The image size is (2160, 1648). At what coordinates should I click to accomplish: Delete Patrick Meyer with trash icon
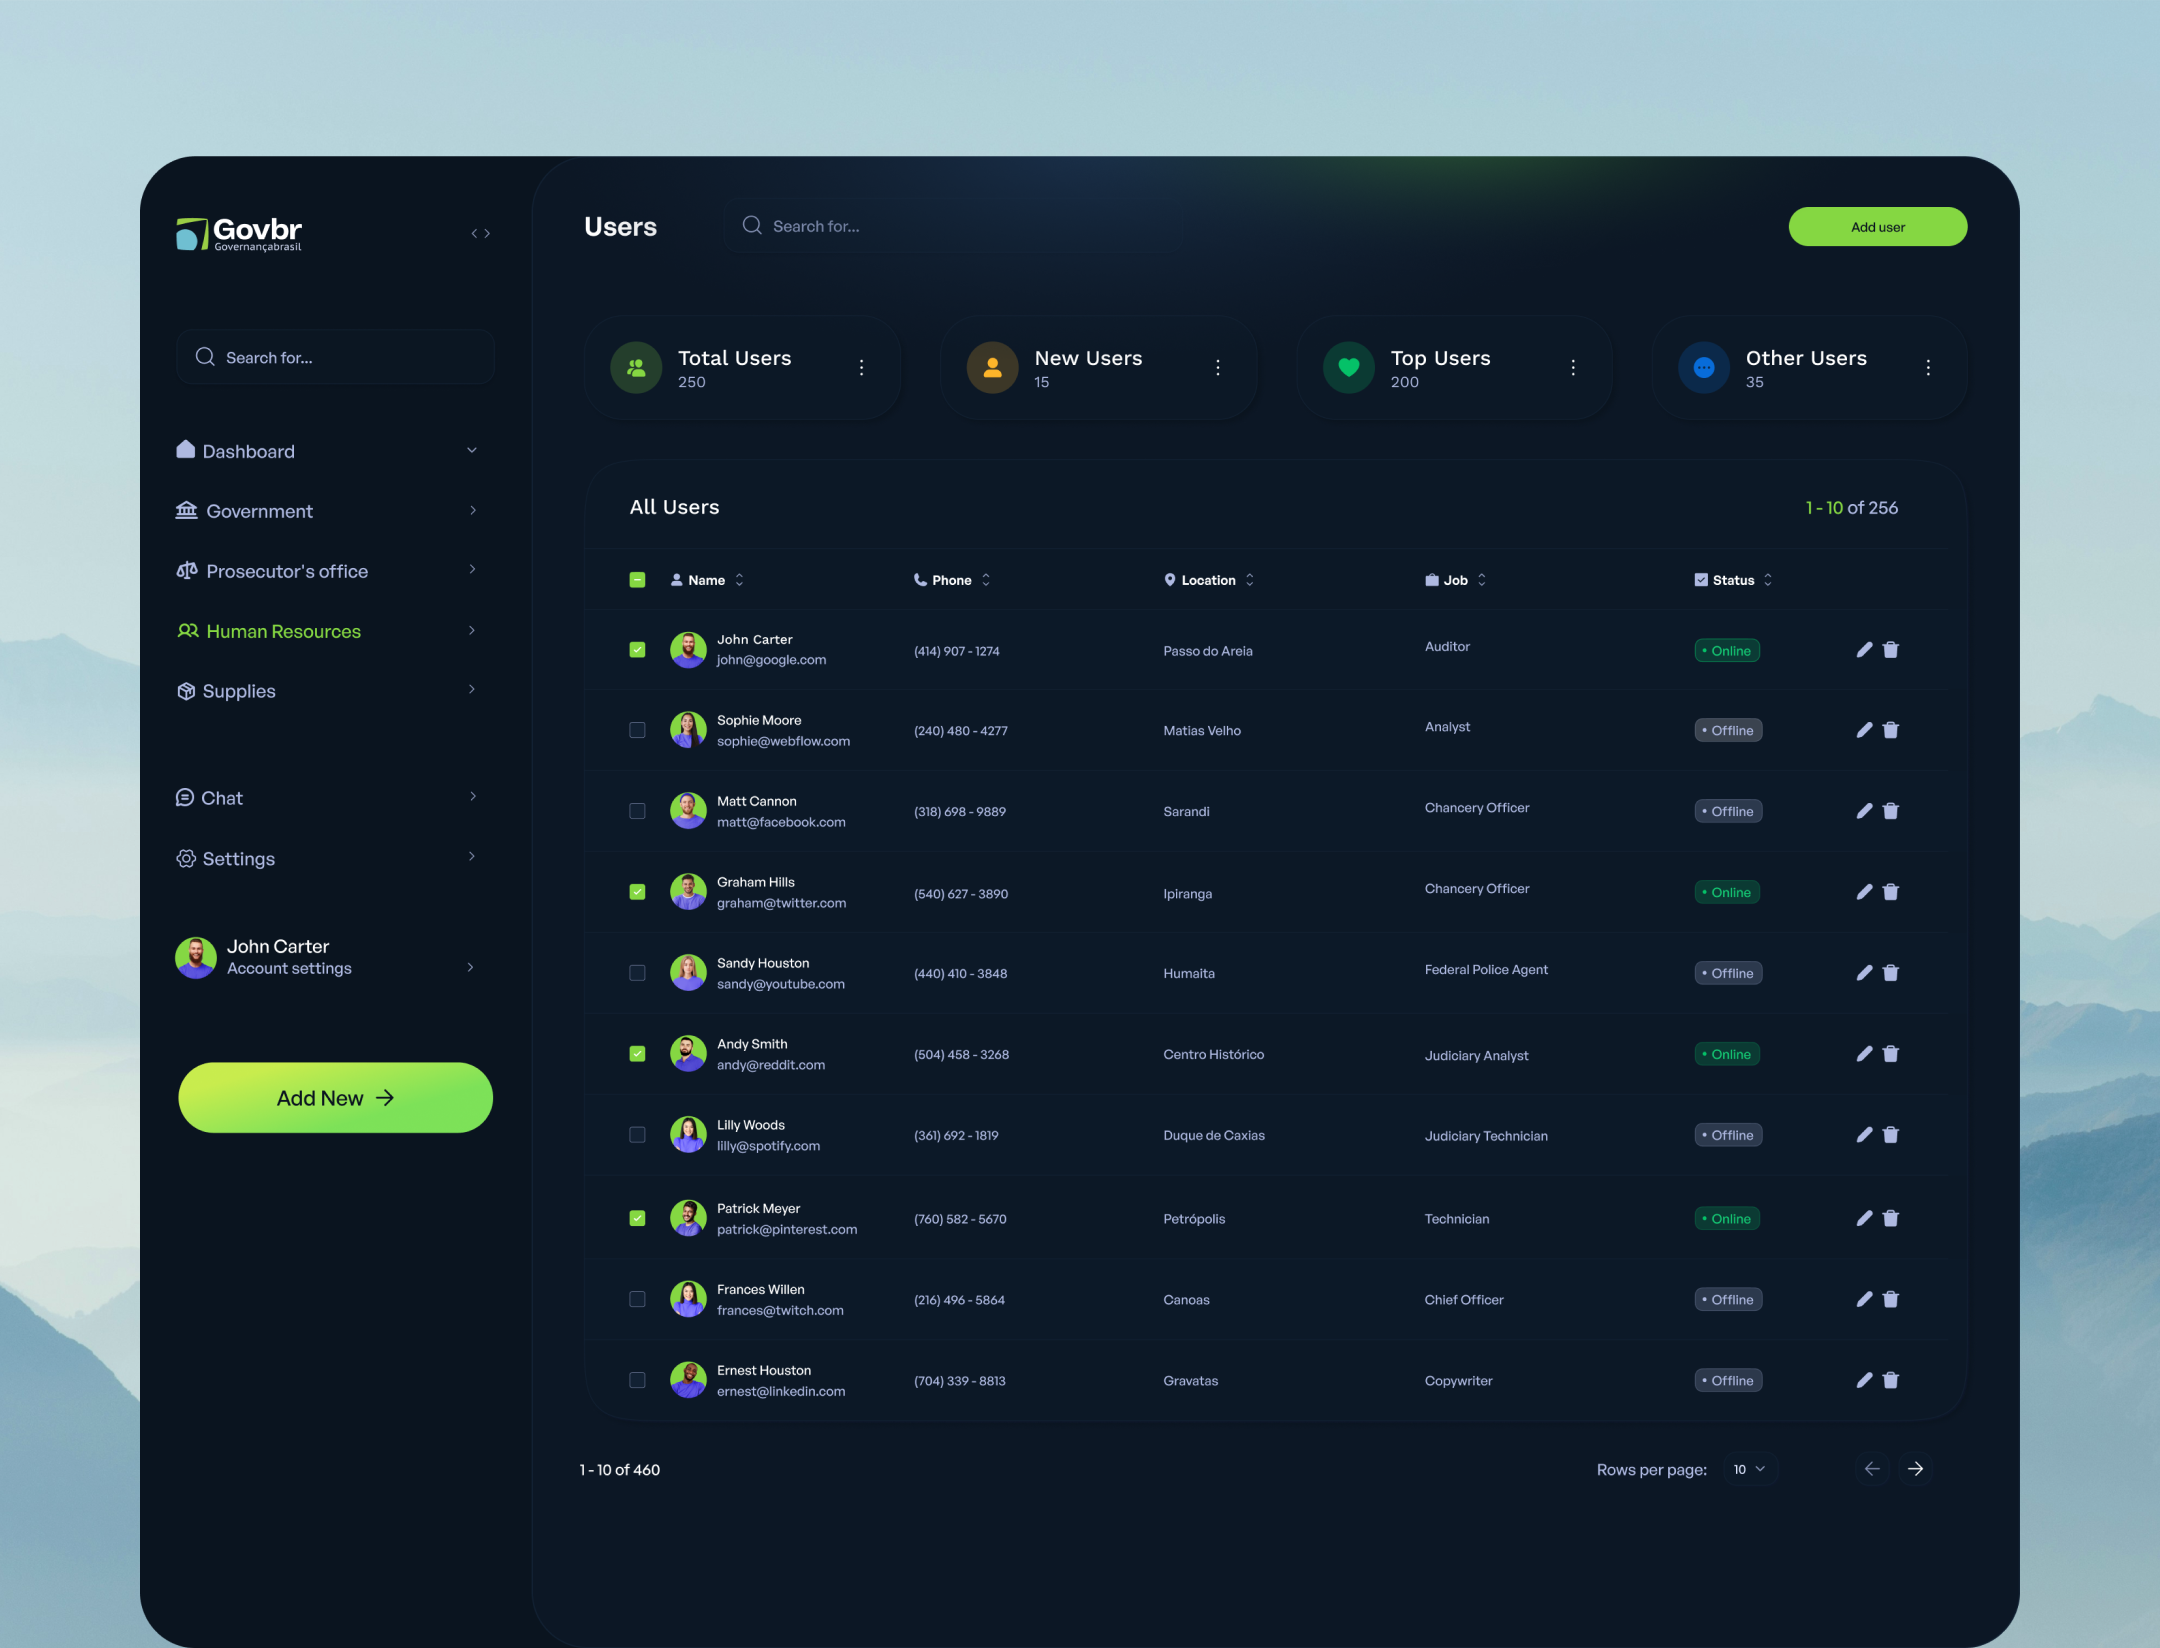1890,1218
